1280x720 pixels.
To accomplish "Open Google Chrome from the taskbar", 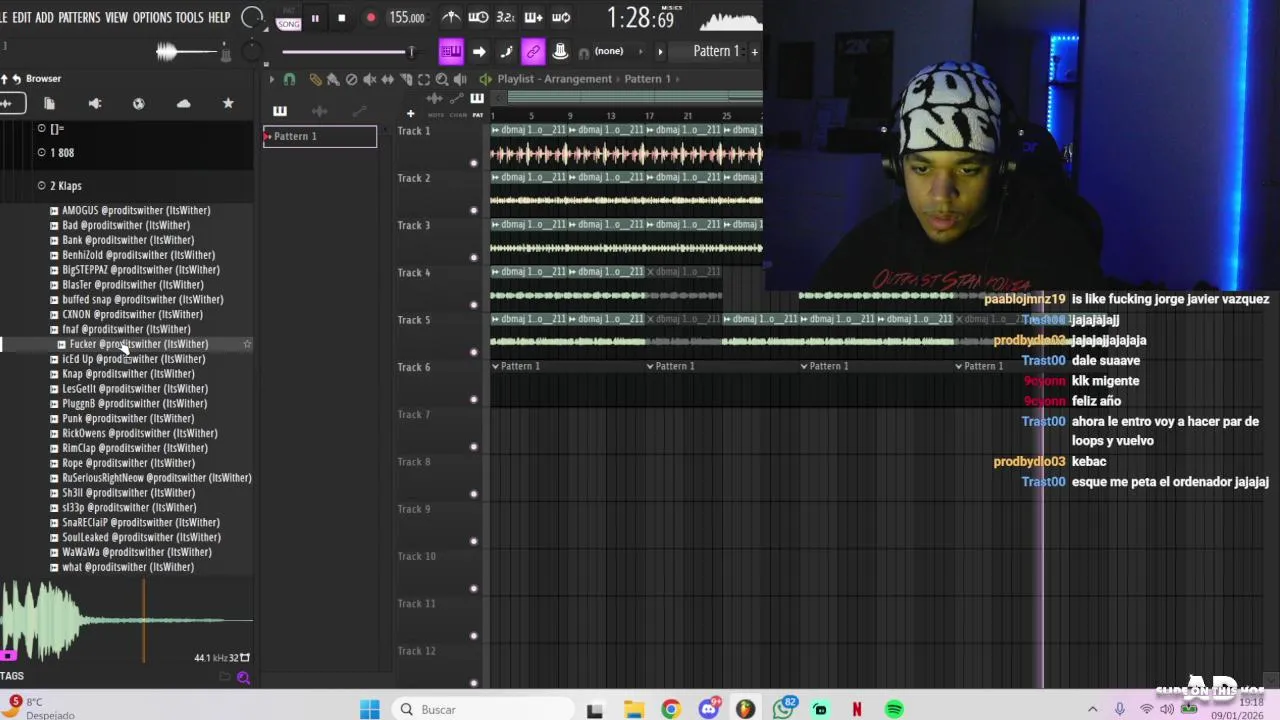I will (670, 709).
